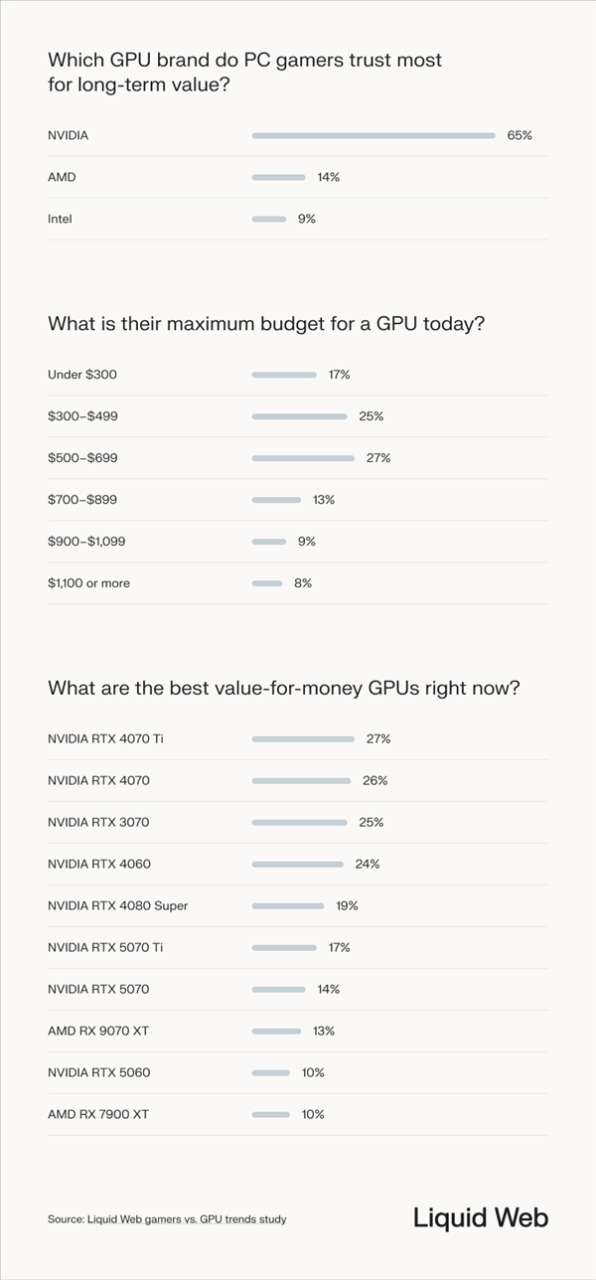
Task: Select the NVIDIA RTX 4070 26% value
Action: coord(375,780)
